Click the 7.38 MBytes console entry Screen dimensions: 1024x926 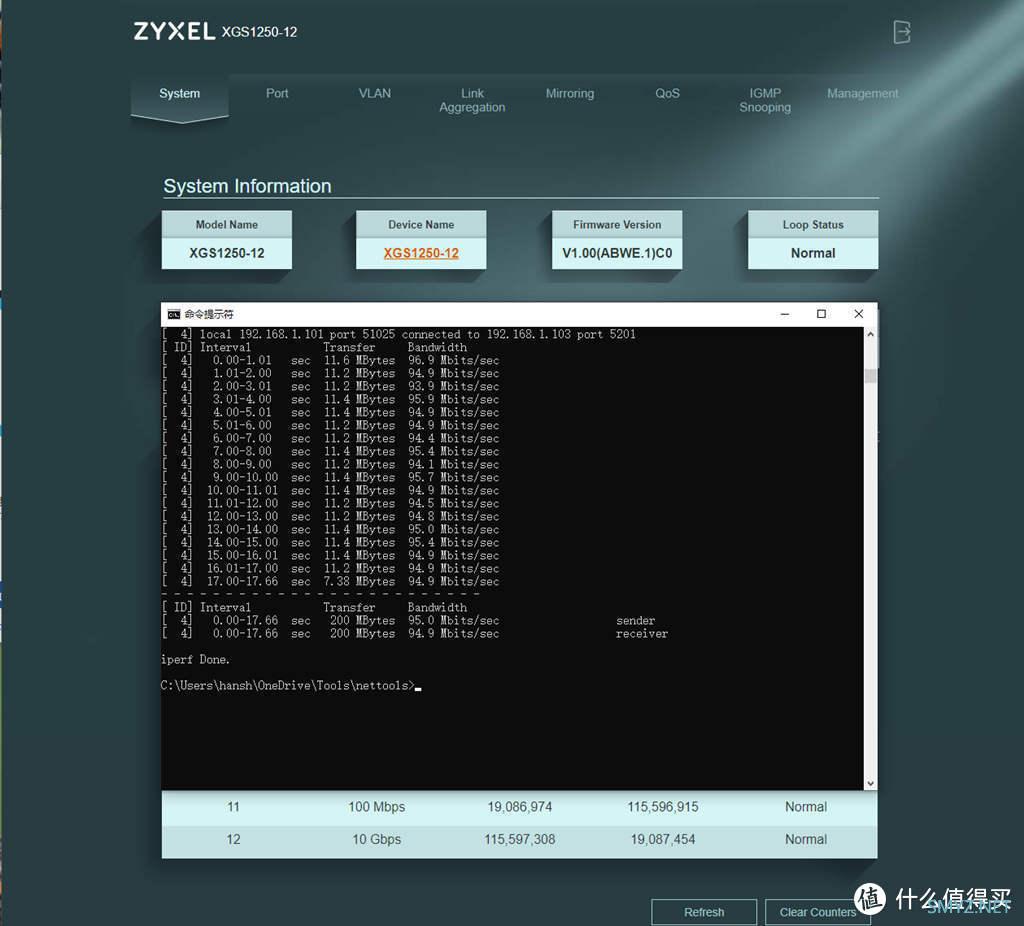359,582
